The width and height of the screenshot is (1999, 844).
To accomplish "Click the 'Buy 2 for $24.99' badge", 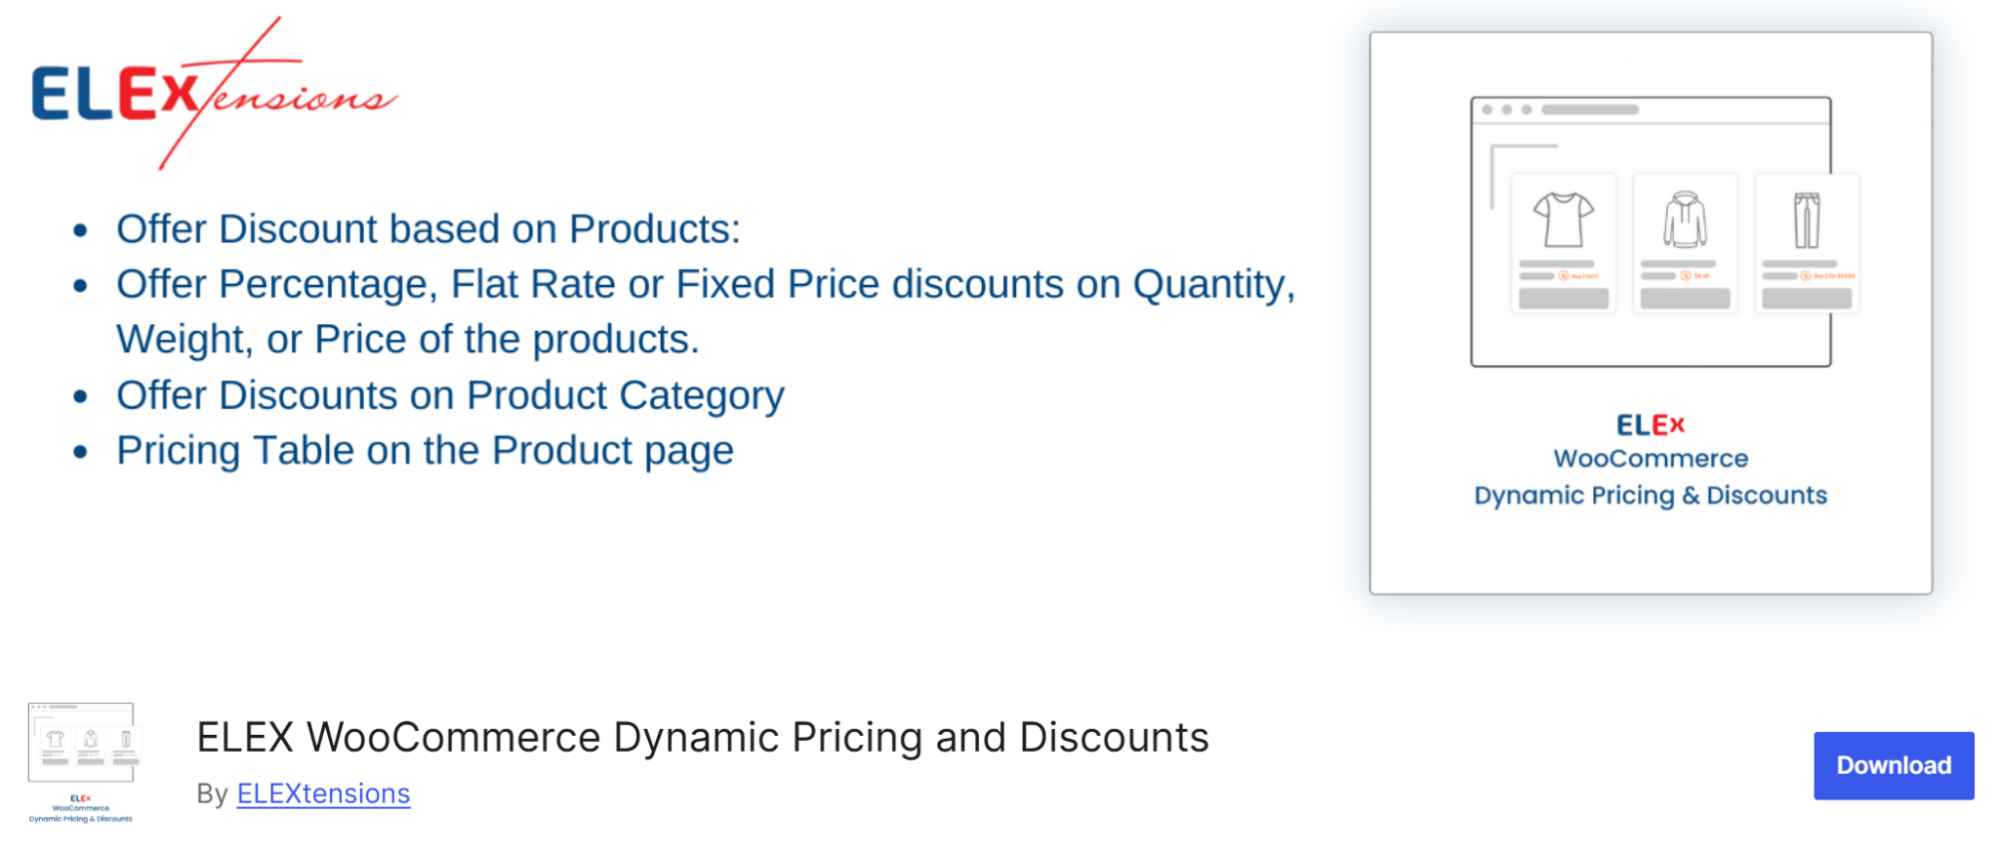I will pos(1831,276).
